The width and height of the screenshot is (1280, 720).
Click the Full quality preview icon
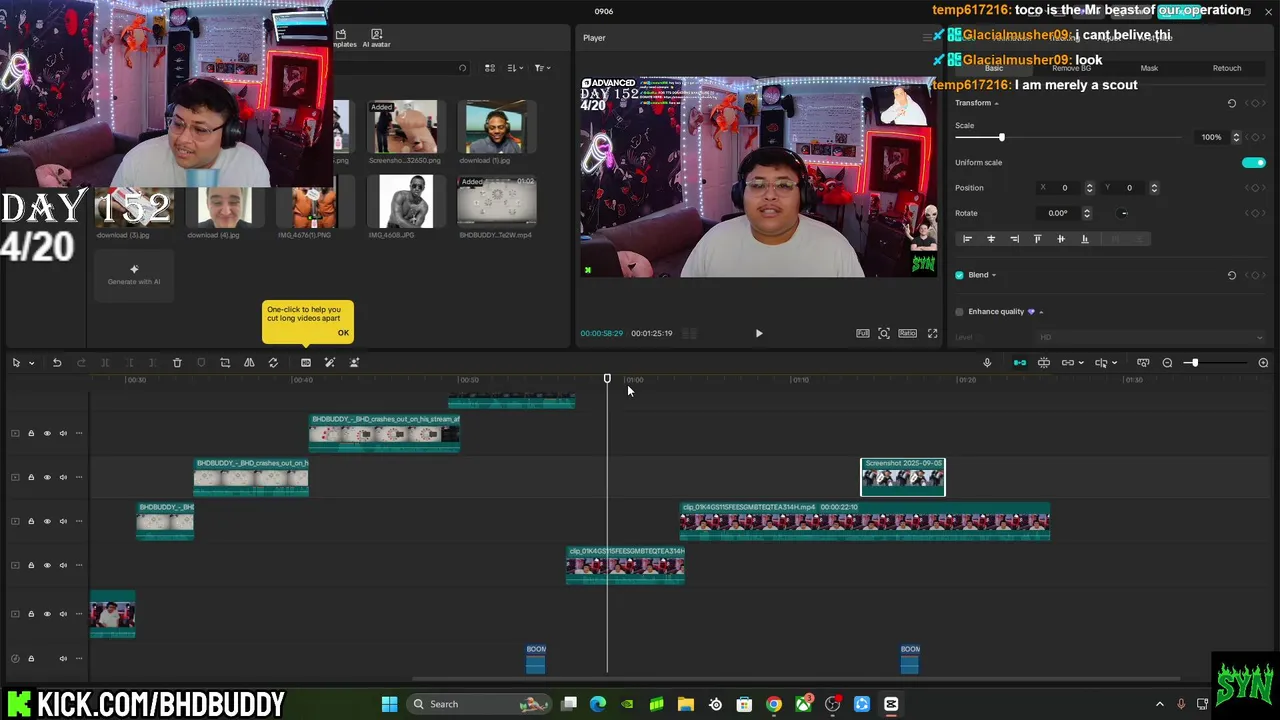pyautogui.click(x=862, y=333)
